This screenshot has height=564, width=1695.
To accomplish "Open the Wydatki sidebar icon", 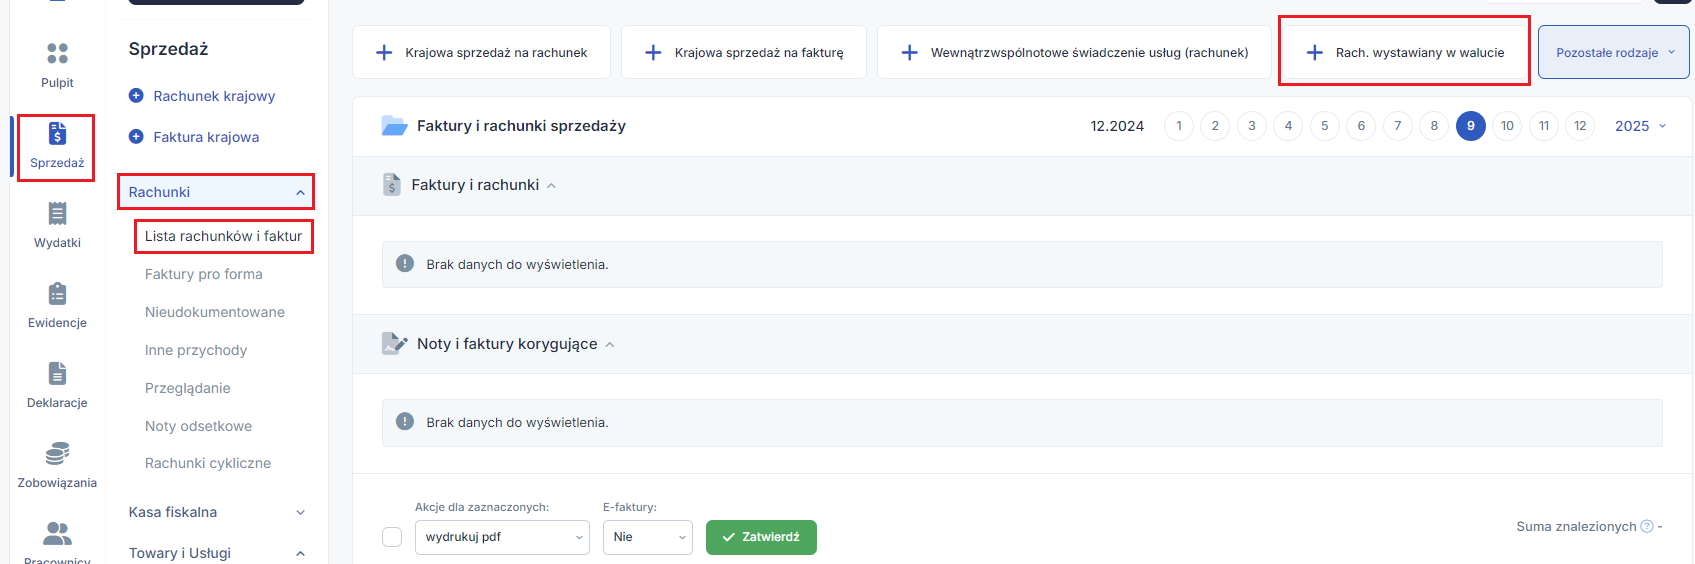I will click(57, 213).
